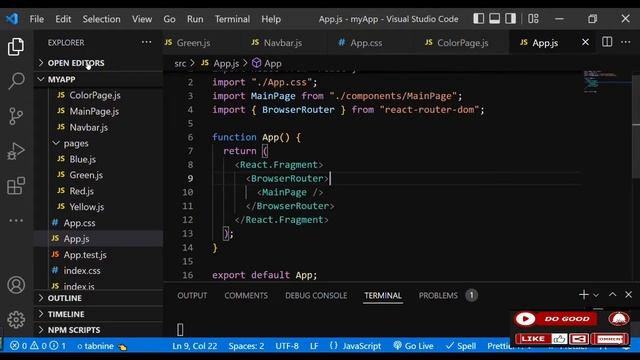Click the Ln 9, Col 22 status item

pos(195,346)
